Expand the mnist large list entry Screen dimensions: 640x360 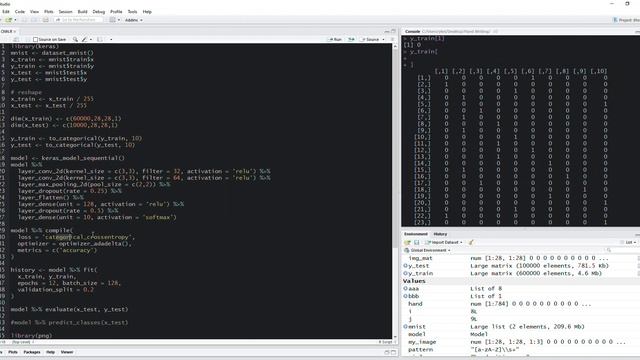pyautogui.click(x=405, y=327)
